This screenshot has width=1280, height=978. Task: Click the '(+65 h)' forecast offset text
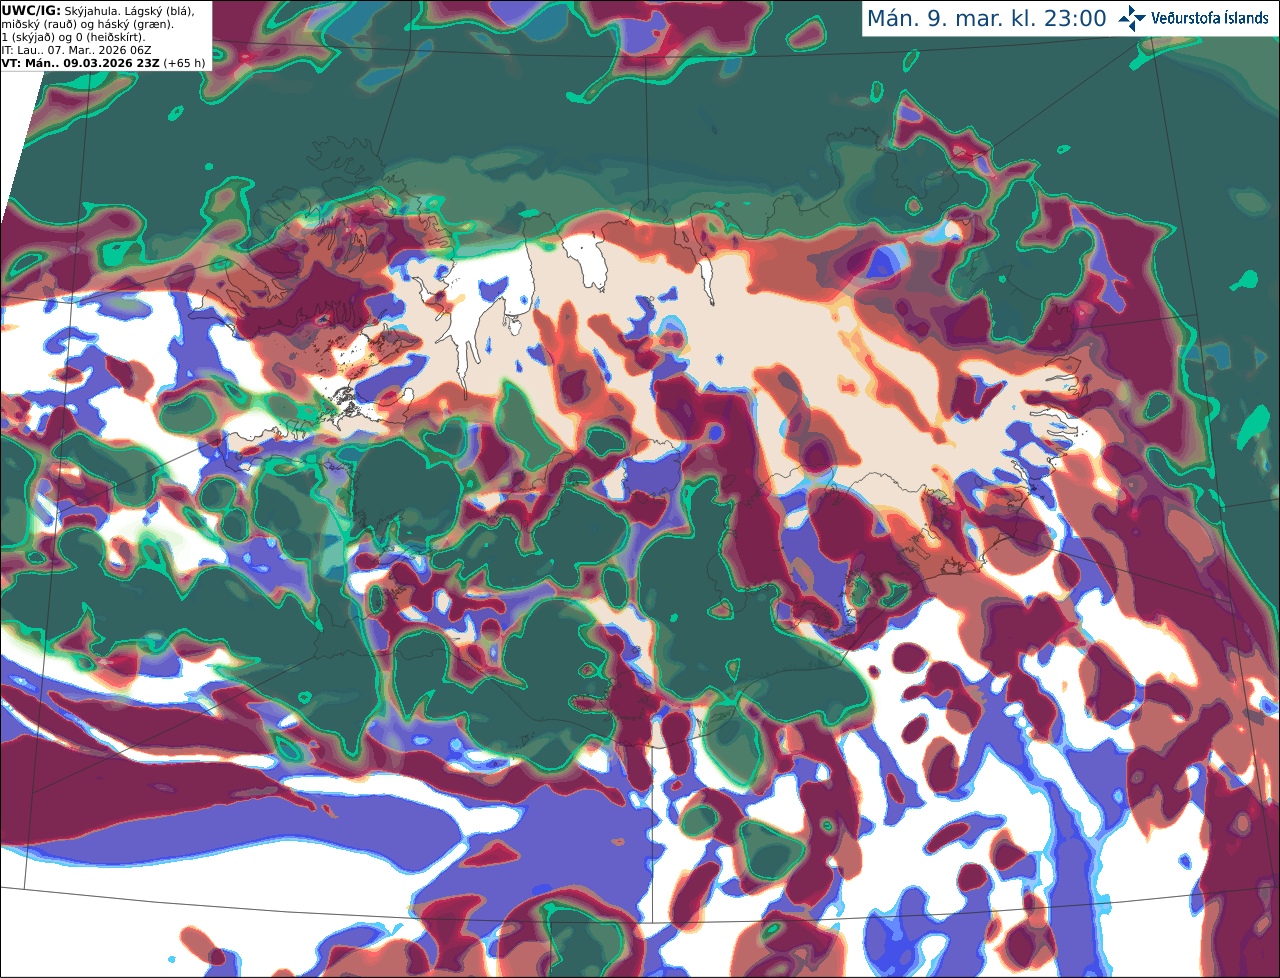pos(185,63)
